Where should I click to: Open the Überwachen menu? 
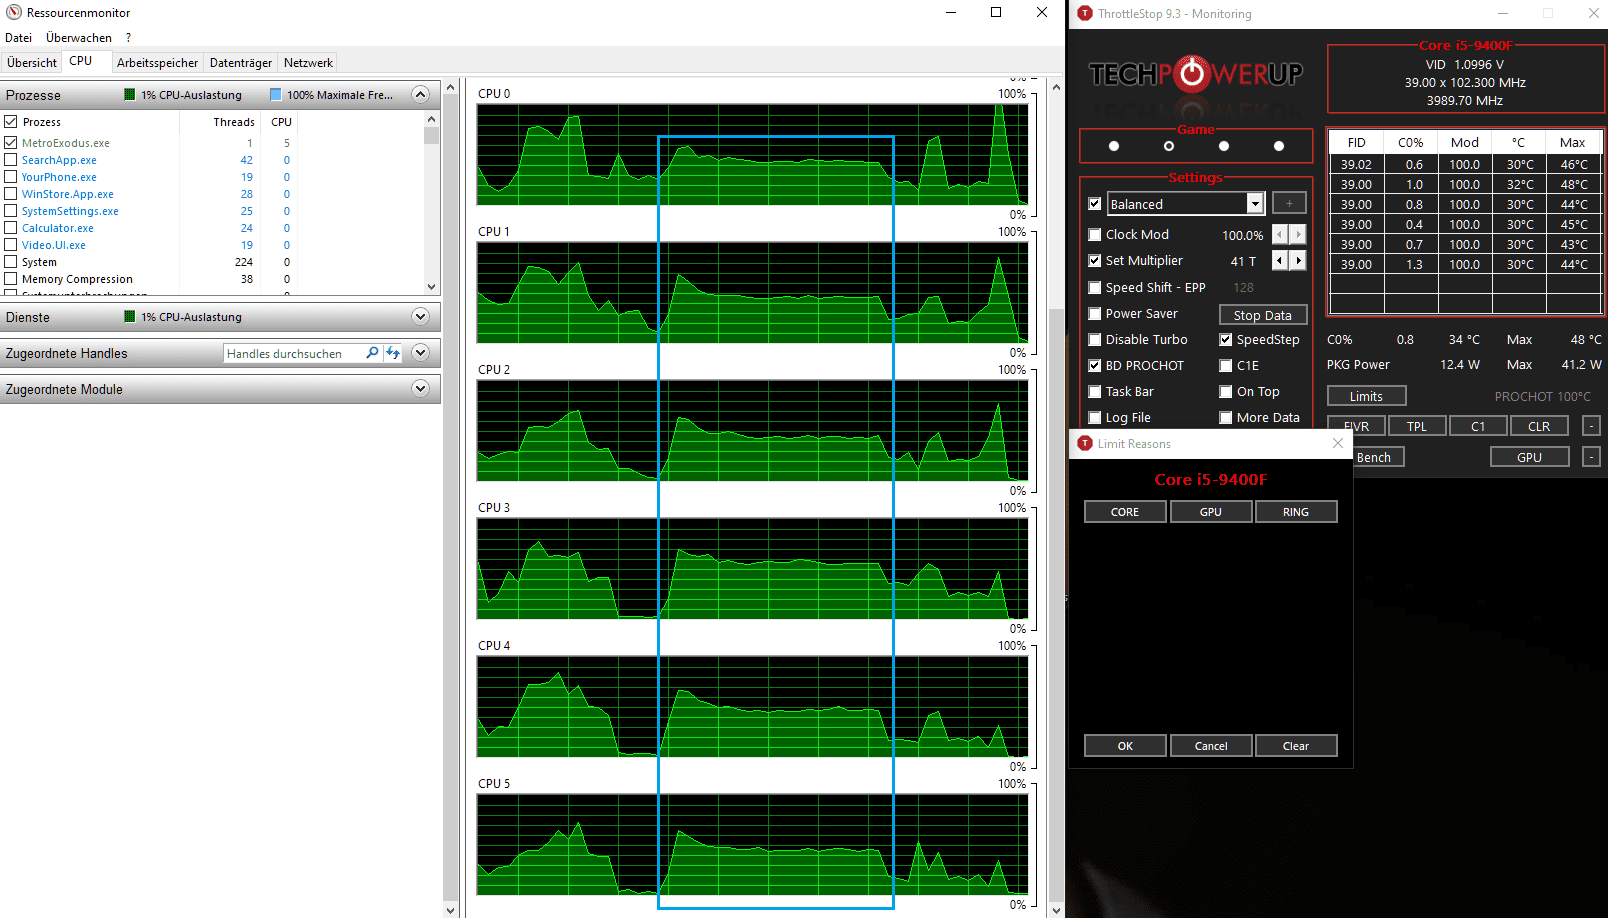79,37
